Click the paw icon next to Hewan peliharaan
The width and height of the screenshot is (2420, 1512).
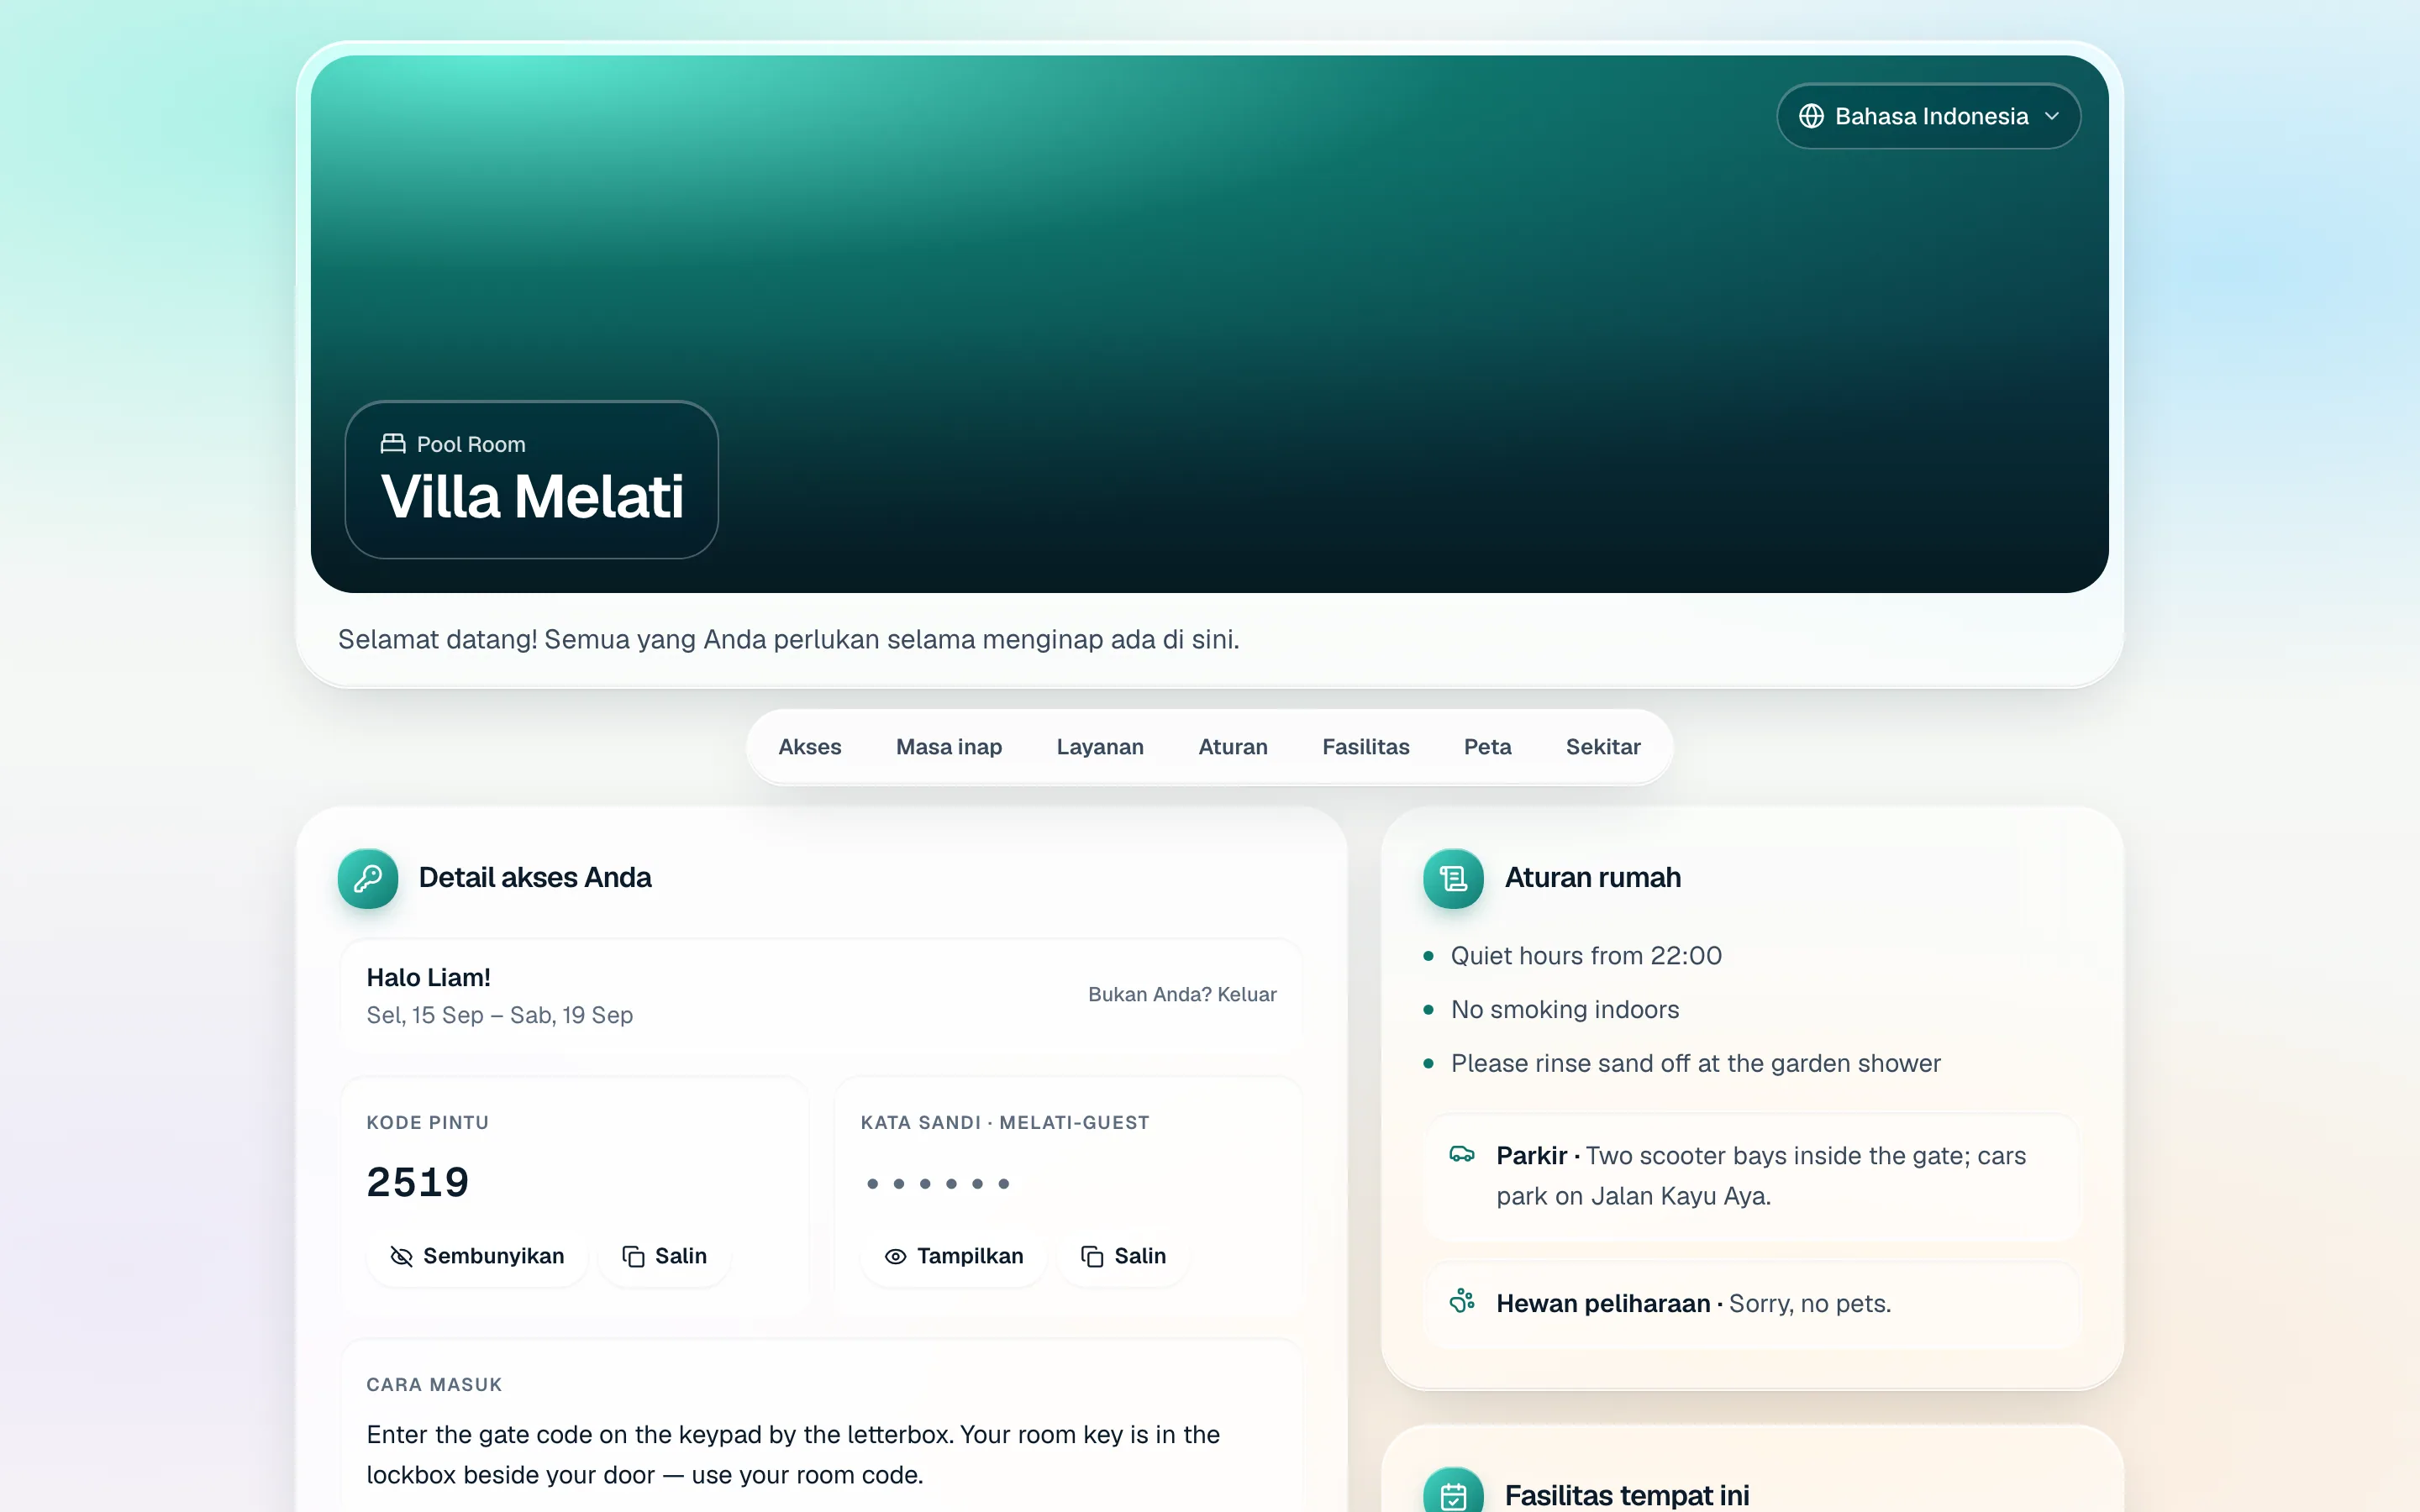(x=1462, y=1301)
